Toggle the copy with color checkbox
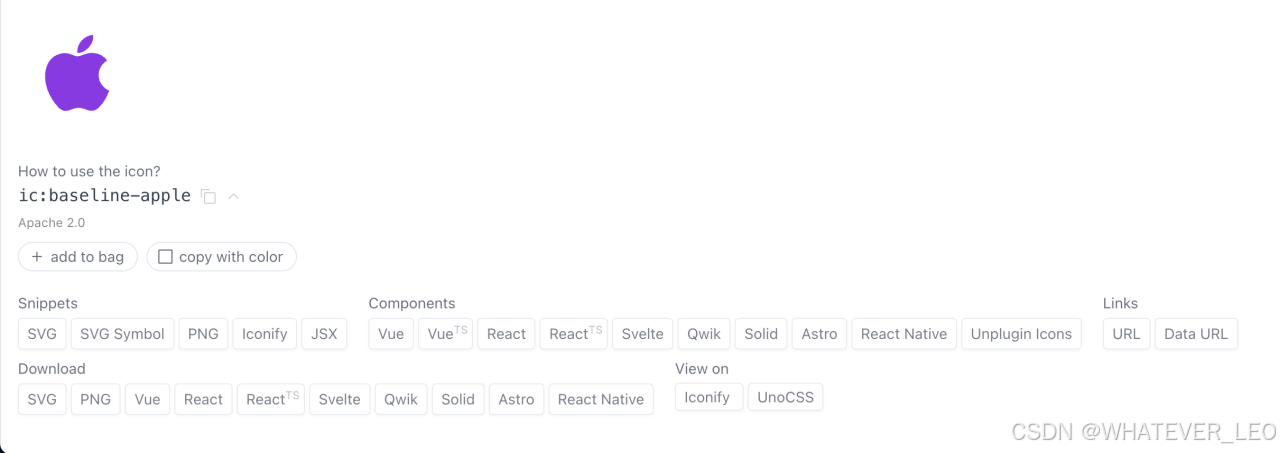Screen dimensions: 1280x453 coord(166,257)
